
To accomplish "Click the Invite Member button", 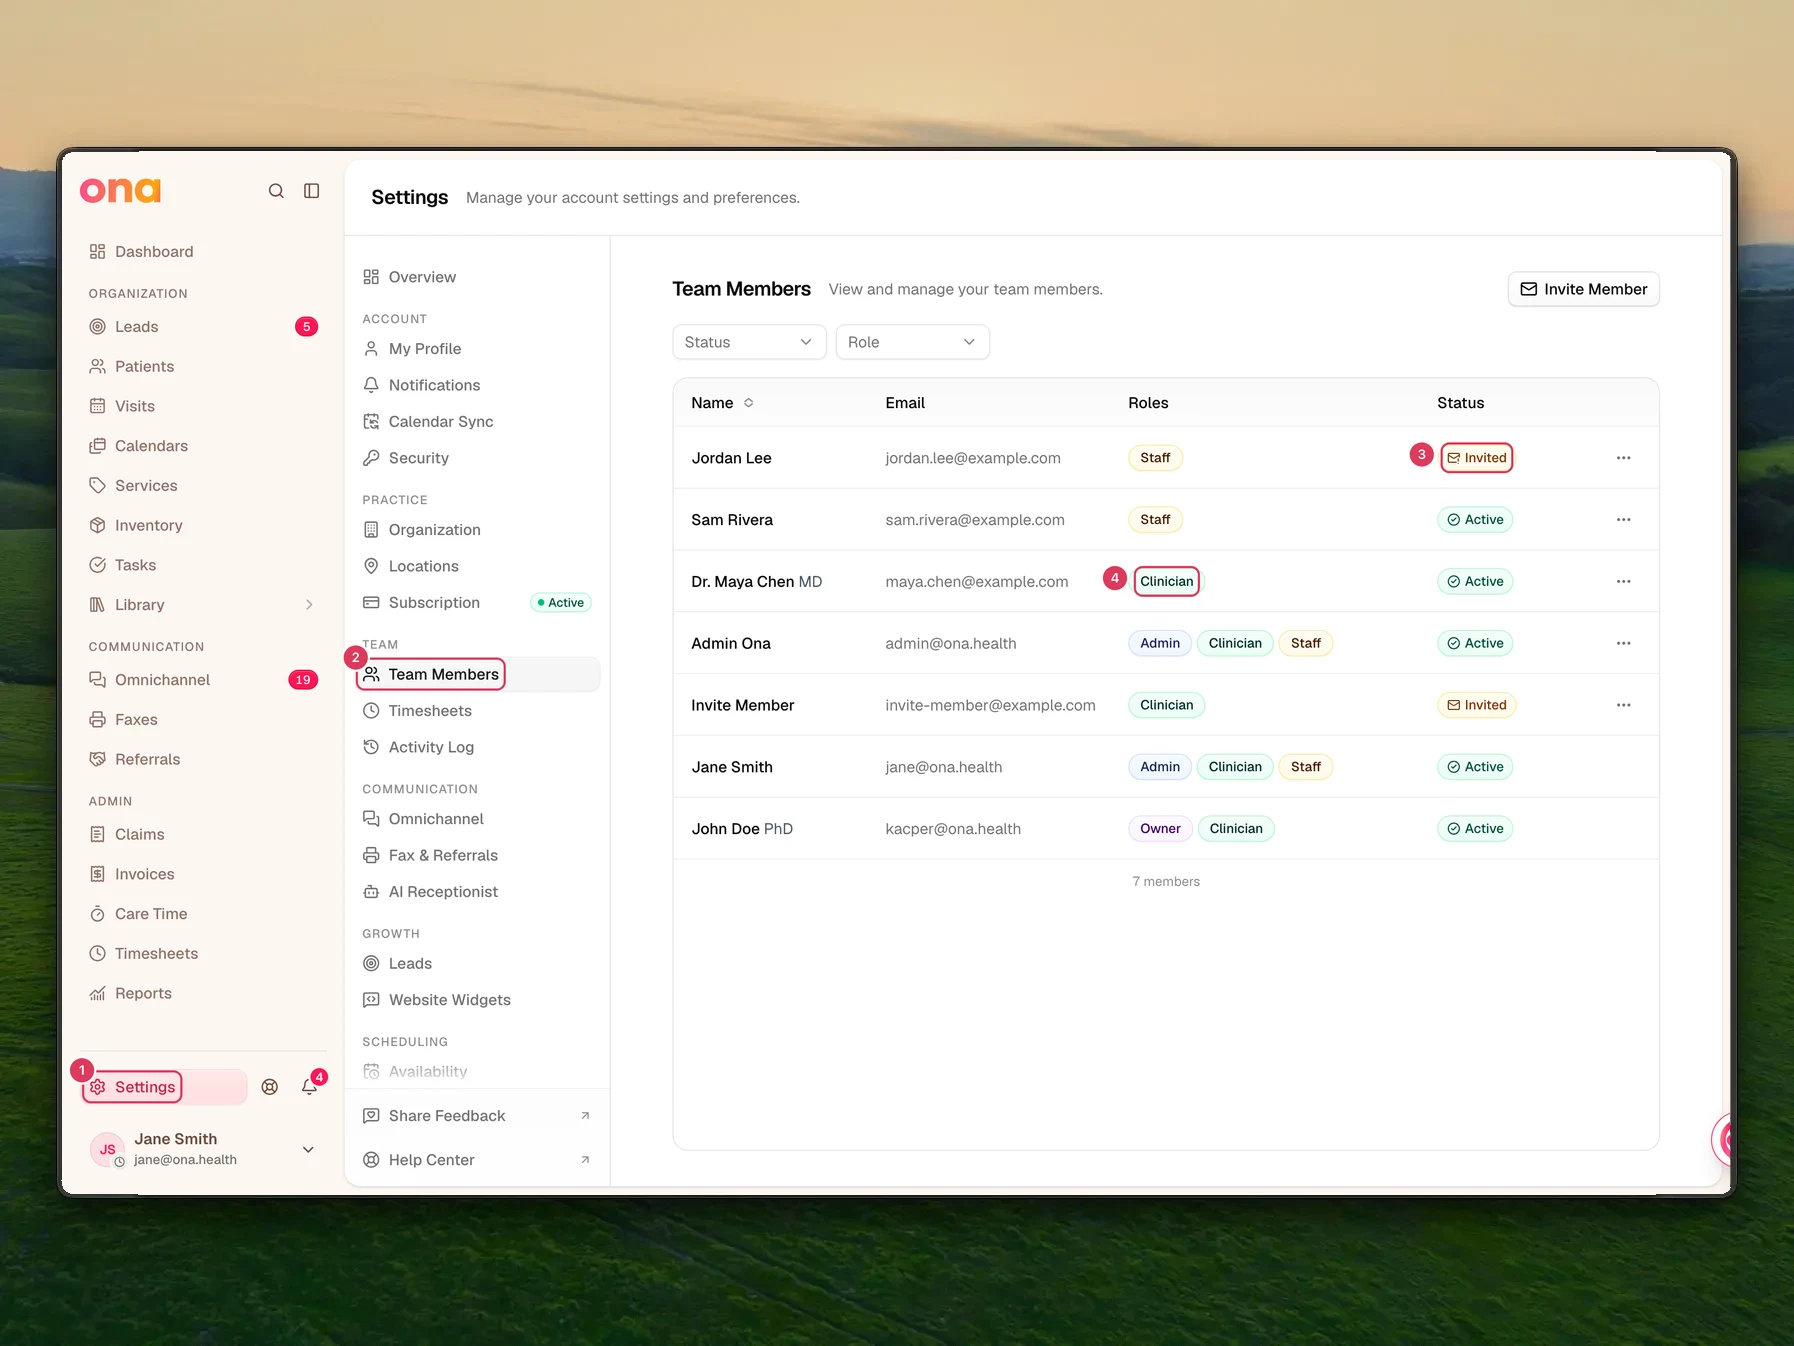I will tap(1583, 289).
